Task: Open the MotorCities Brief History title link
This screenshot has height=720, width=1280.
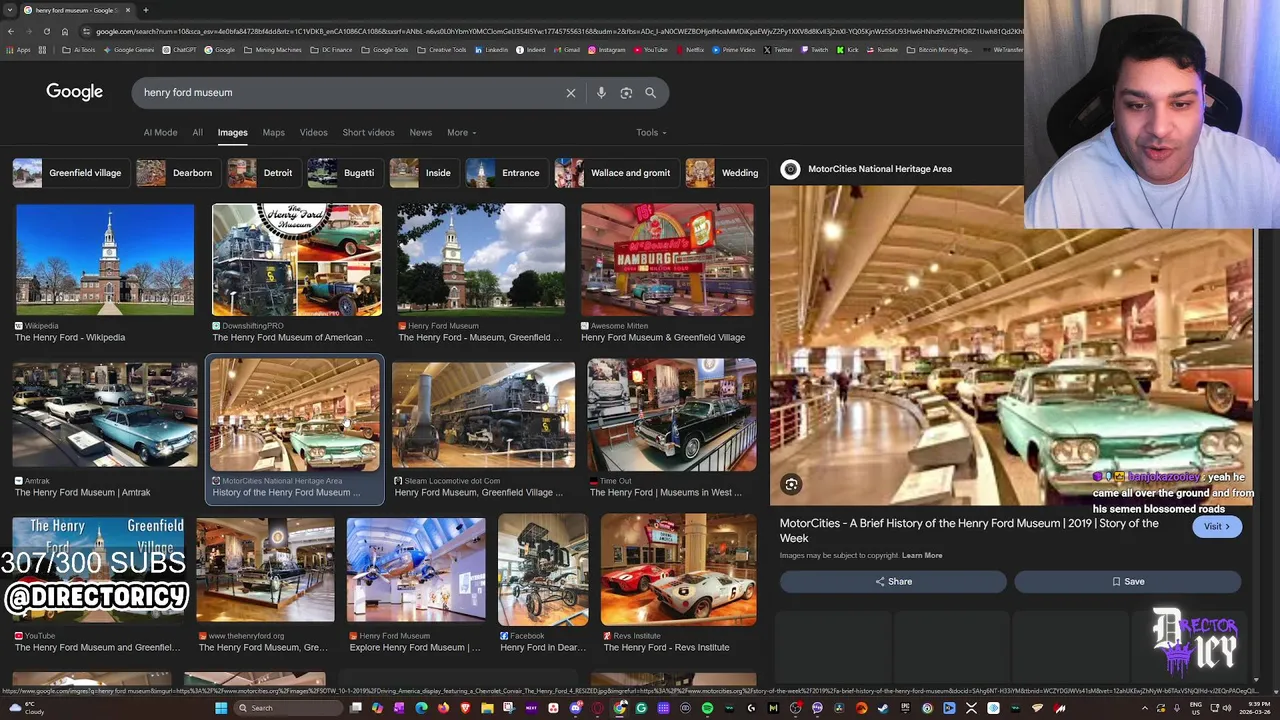Action: pos(969,530)
